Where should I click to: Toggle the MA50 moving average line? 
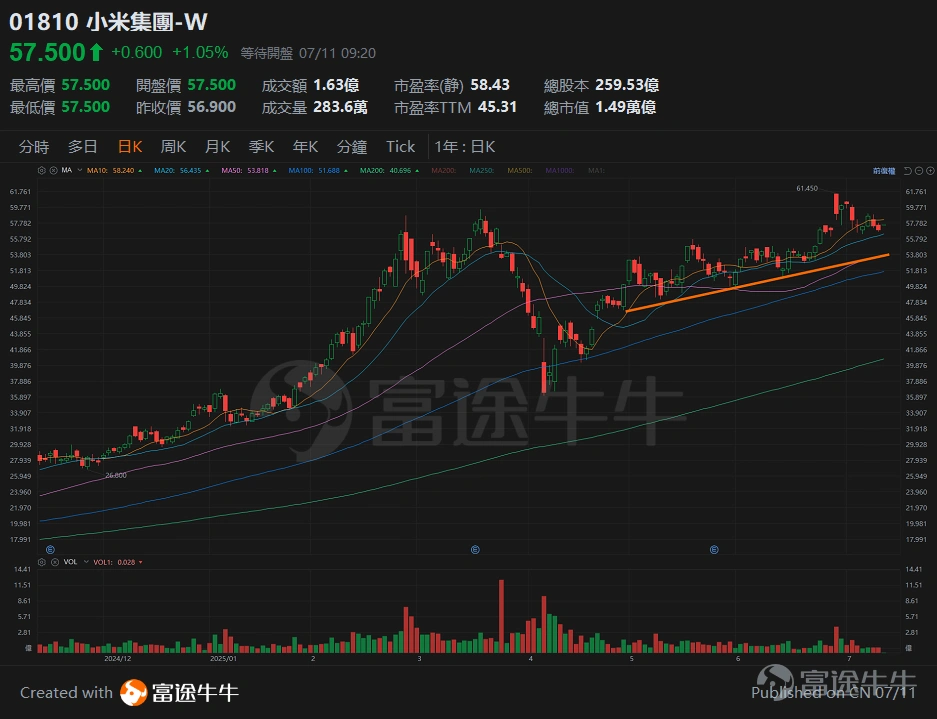coord(230,170)
